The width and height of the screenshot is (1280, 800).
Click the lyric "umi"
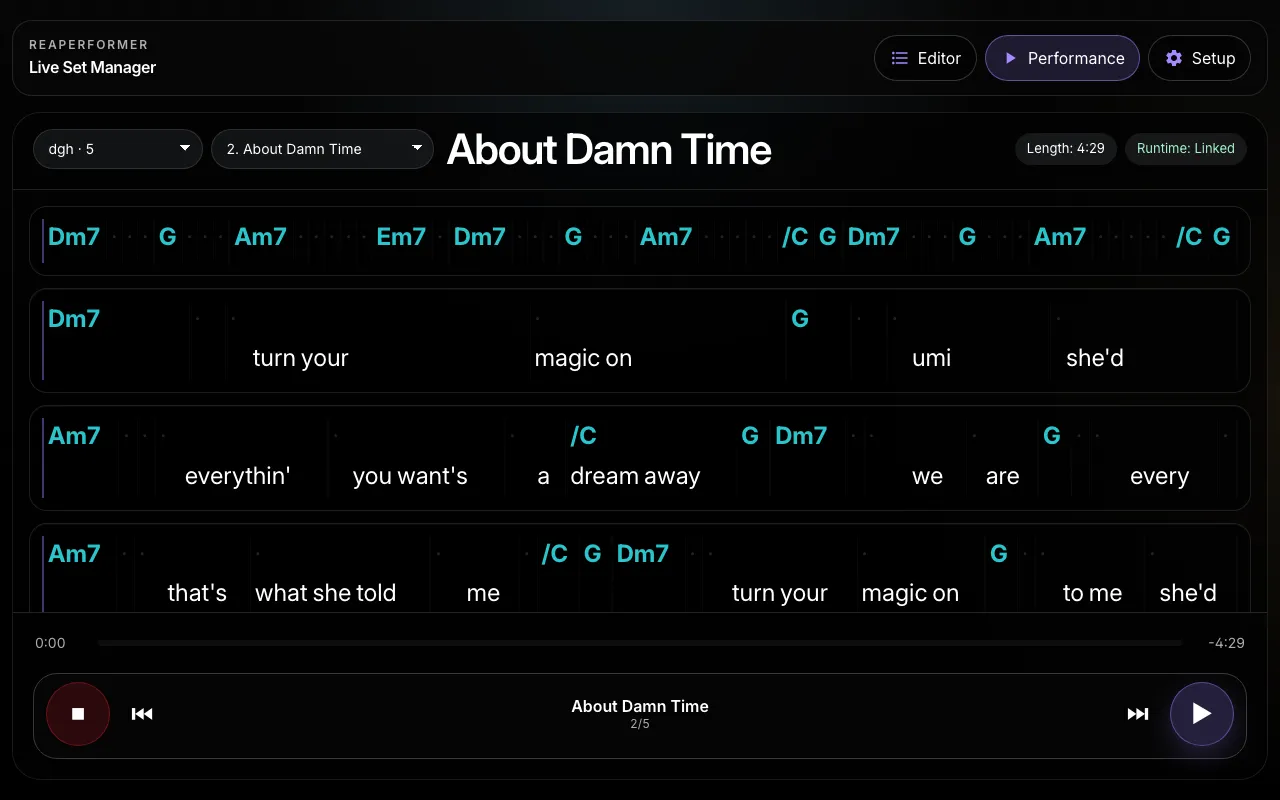click(x=931, y=358)
